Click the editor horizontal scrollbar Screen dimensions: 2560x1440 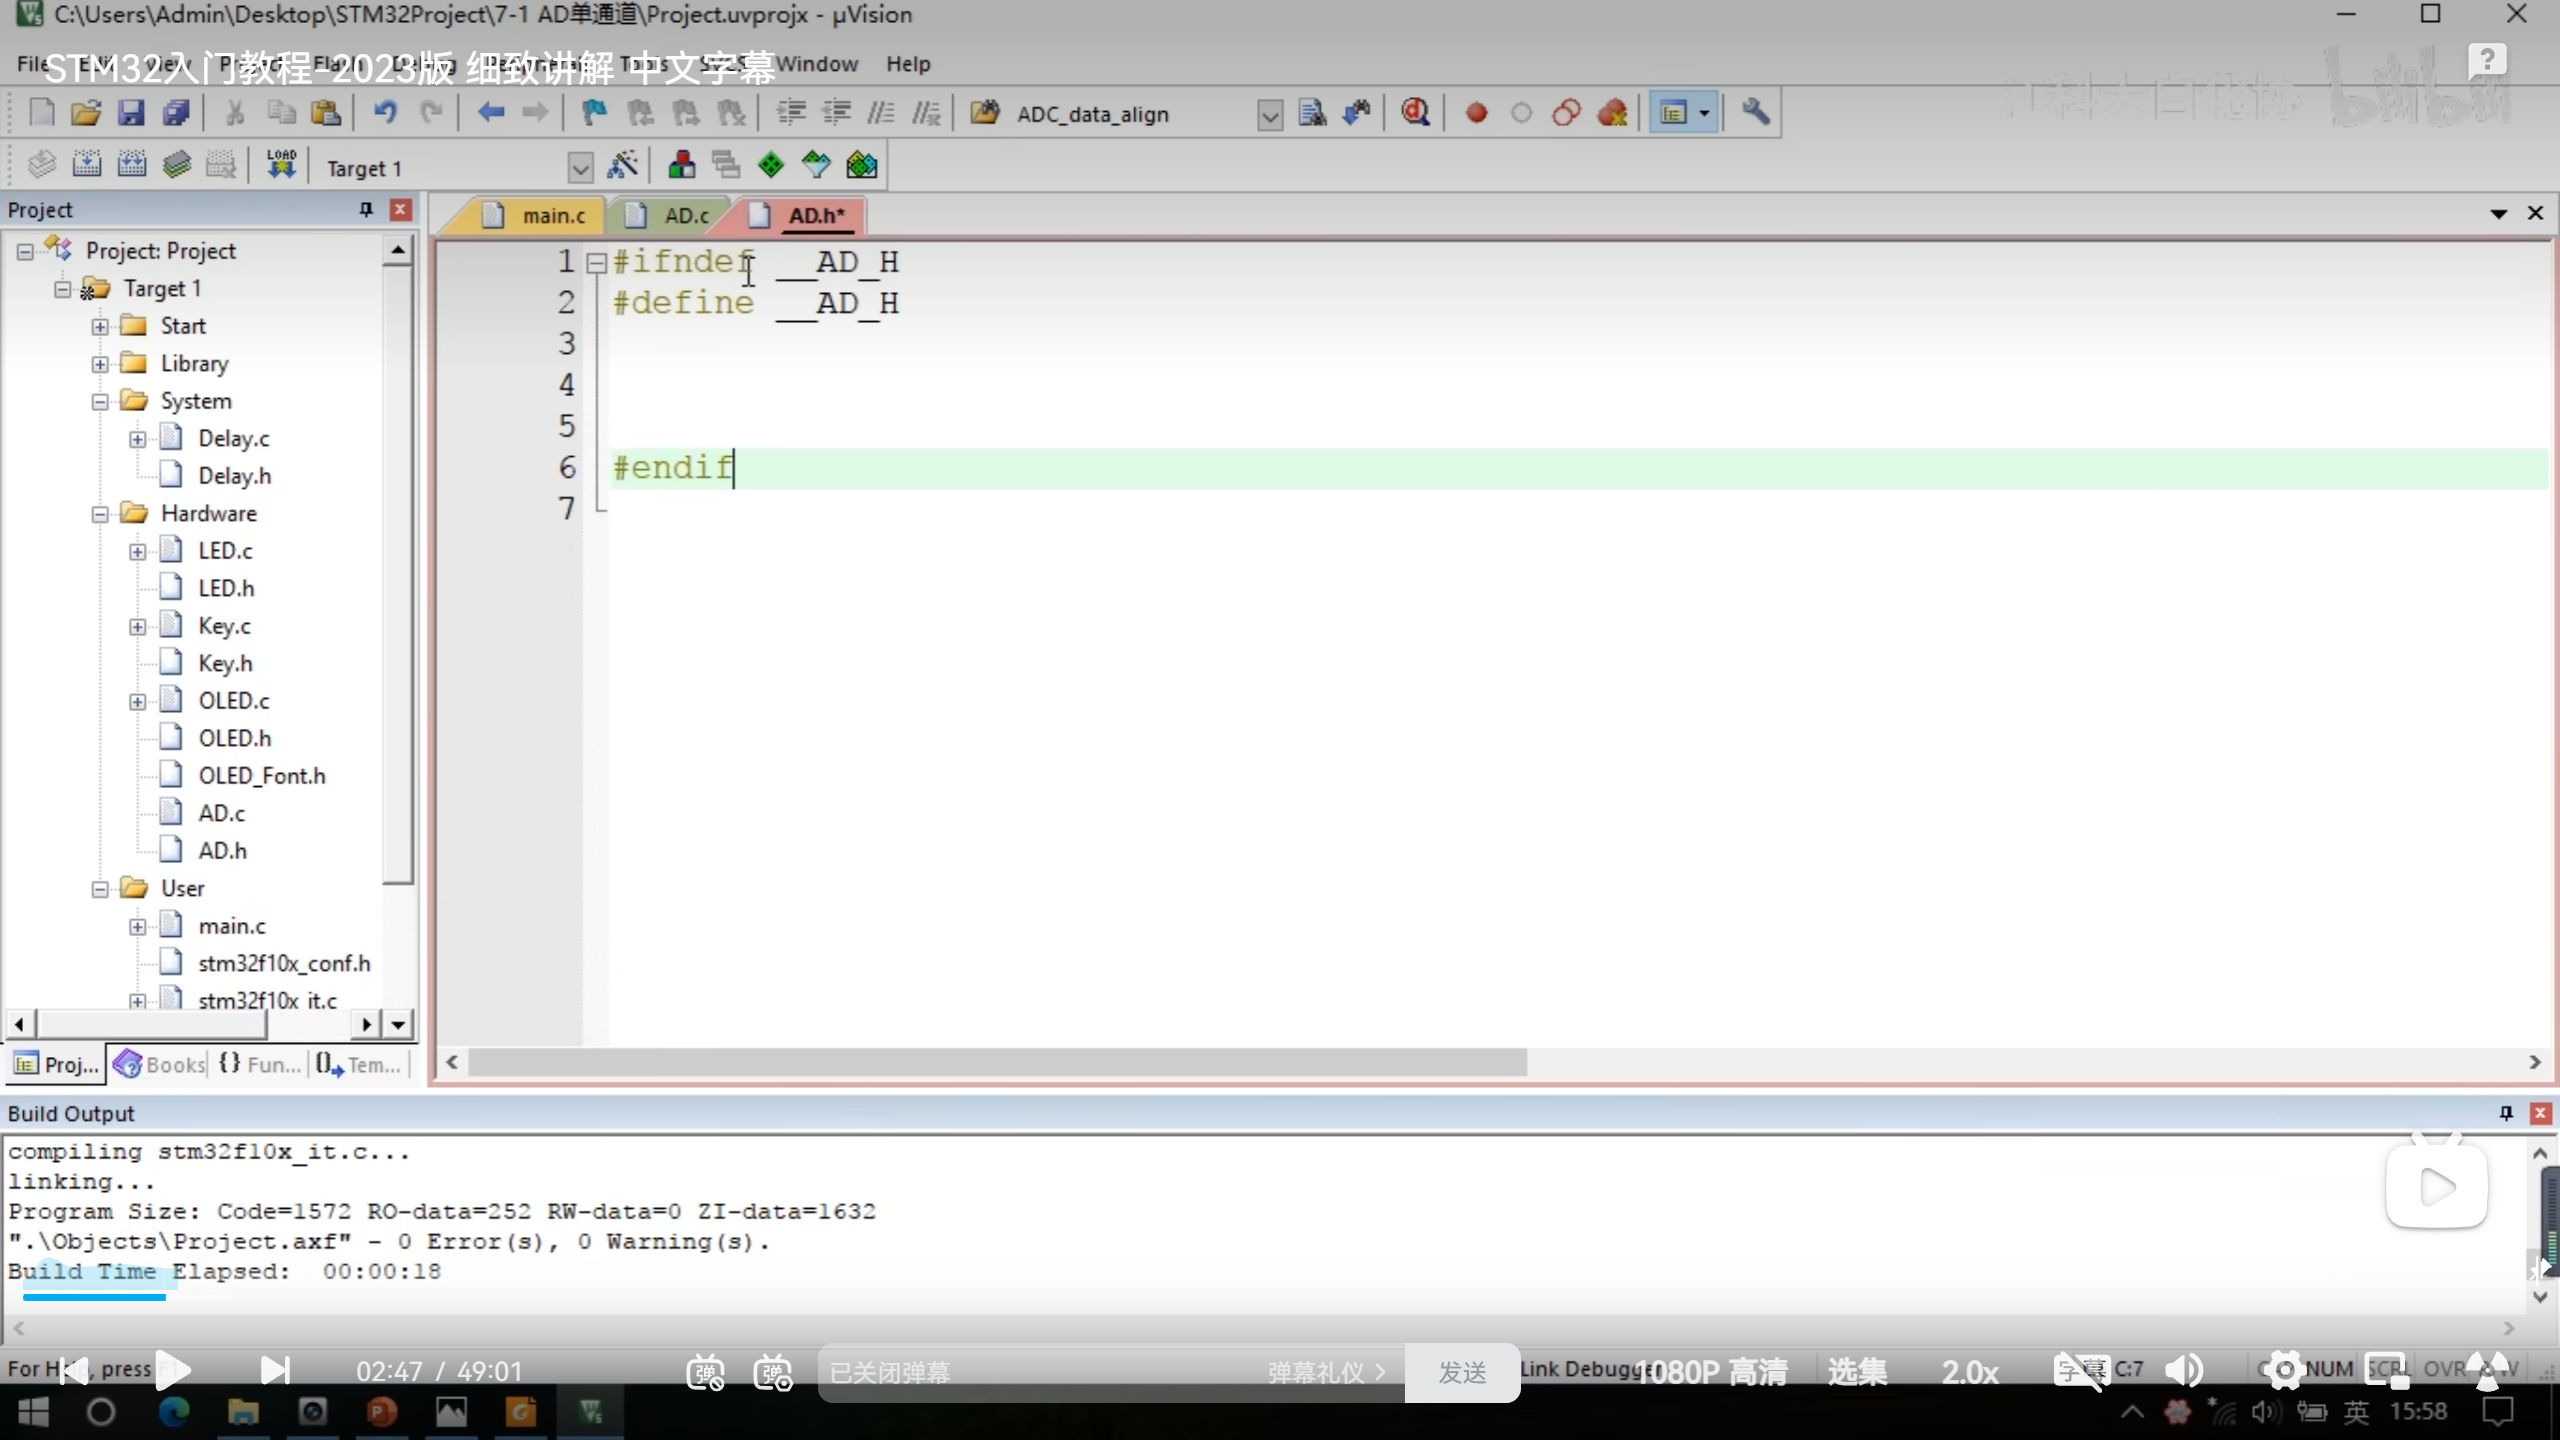pyautogui.click(x=997, y=1062)
